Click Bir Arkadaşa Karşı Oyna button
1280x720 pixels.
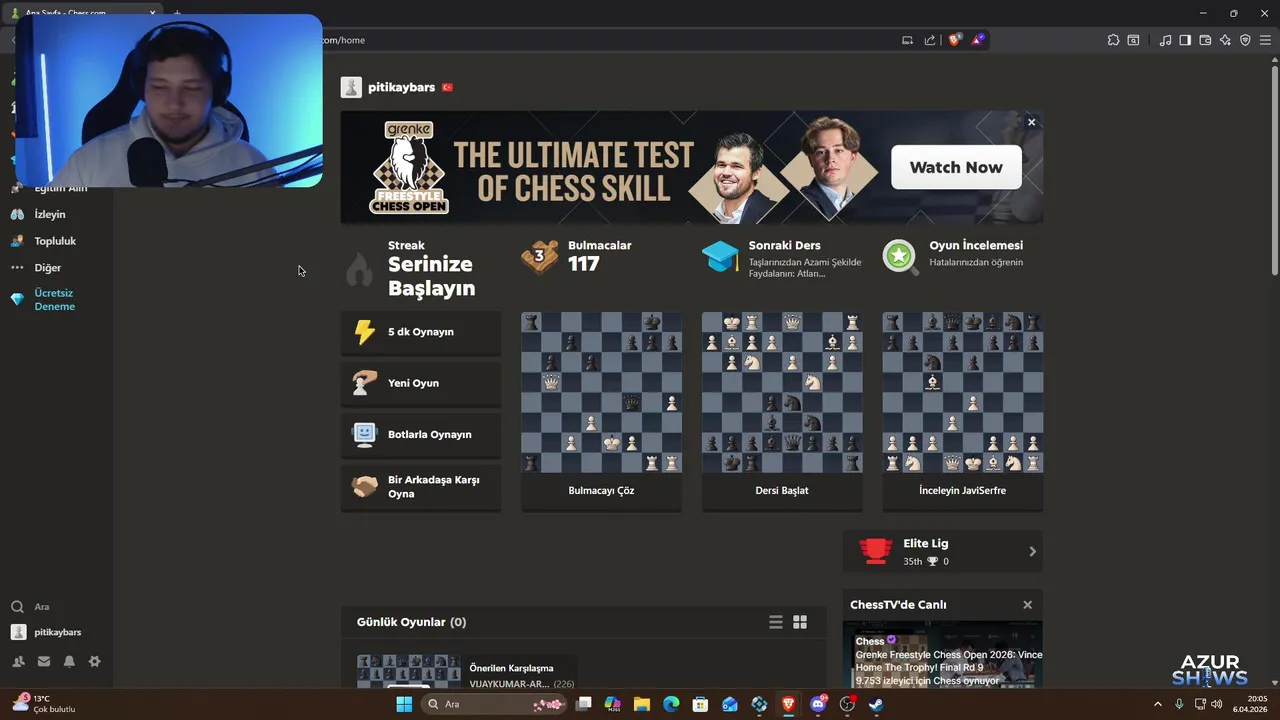tap(421, 487)
